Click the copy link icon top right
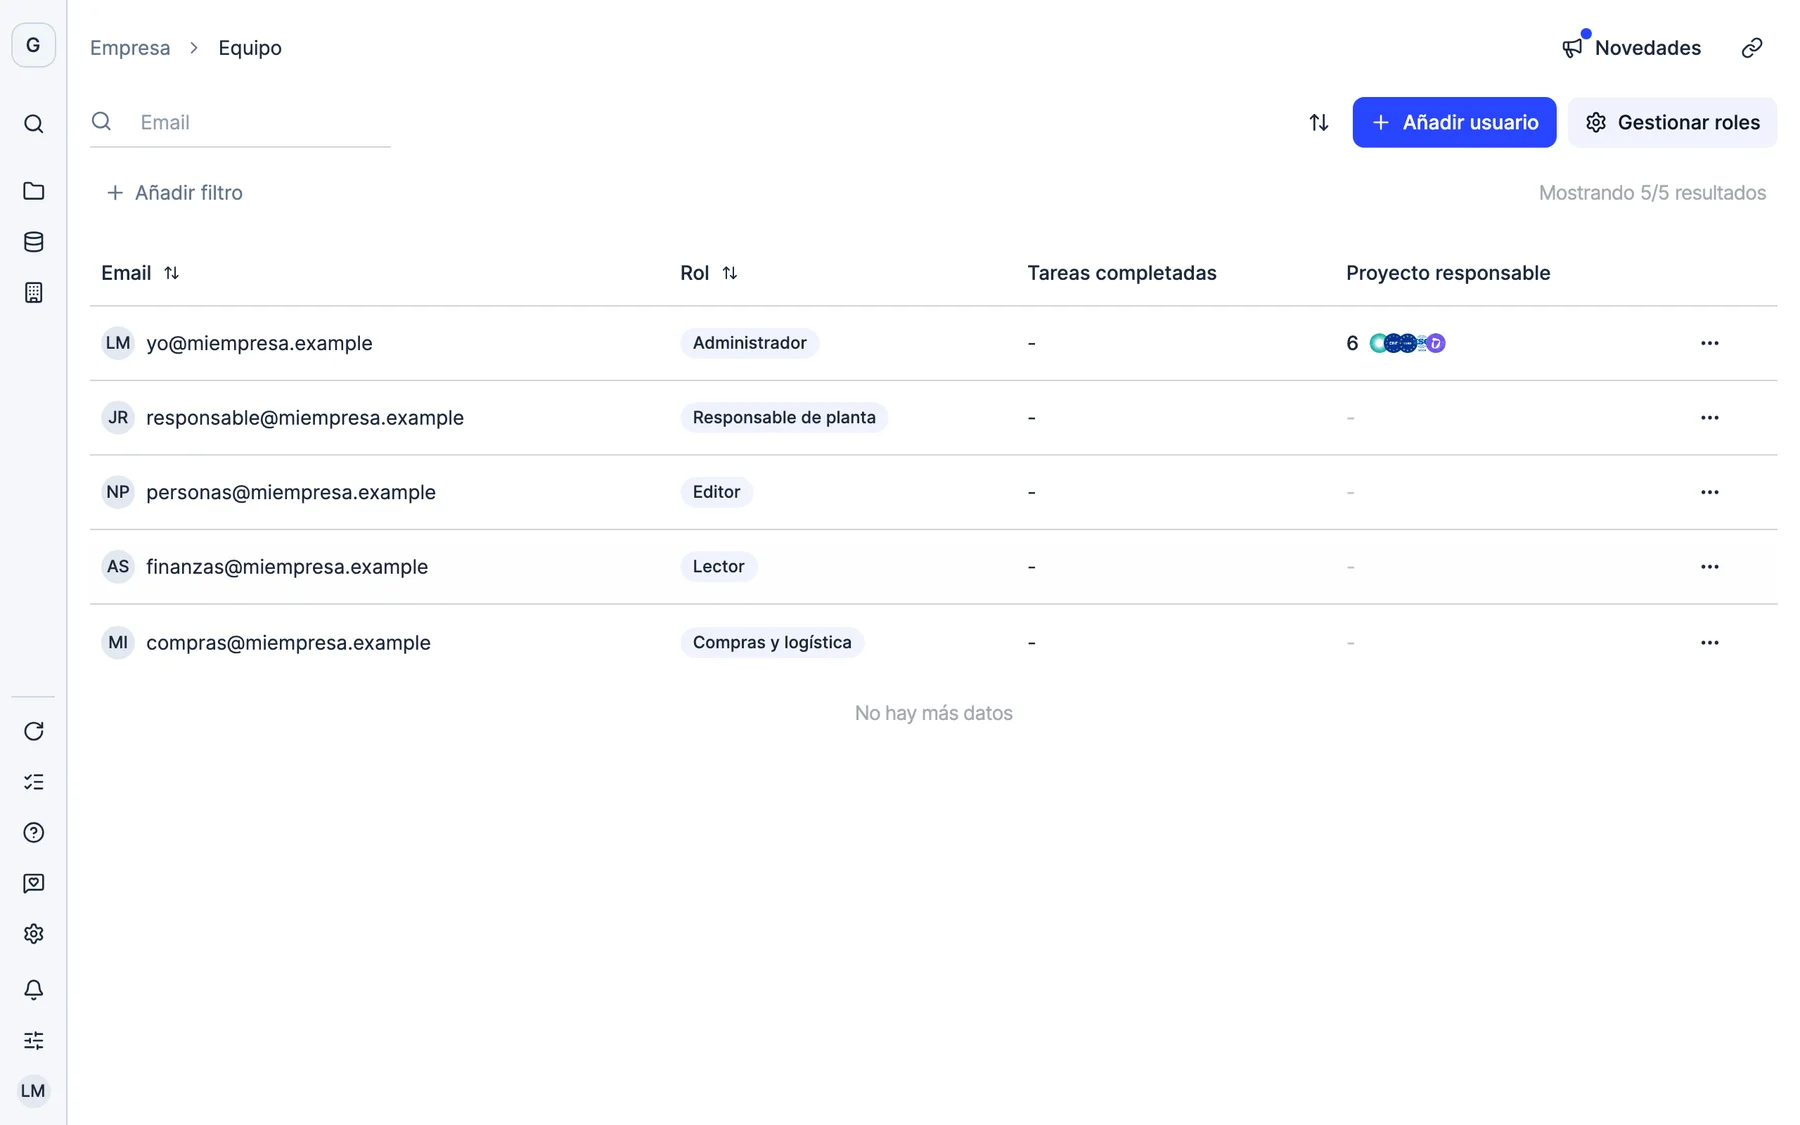This screenshot has height=1125, width=1800. 1751,48
